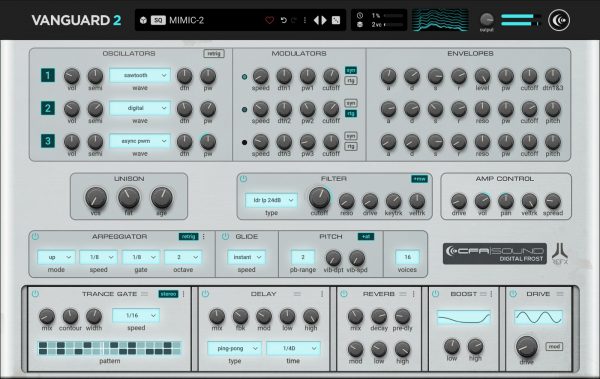The height and width of the screenshot is (379, 600).
Task: Load the next preset with right arrow
Action: (x=324, y=20)
